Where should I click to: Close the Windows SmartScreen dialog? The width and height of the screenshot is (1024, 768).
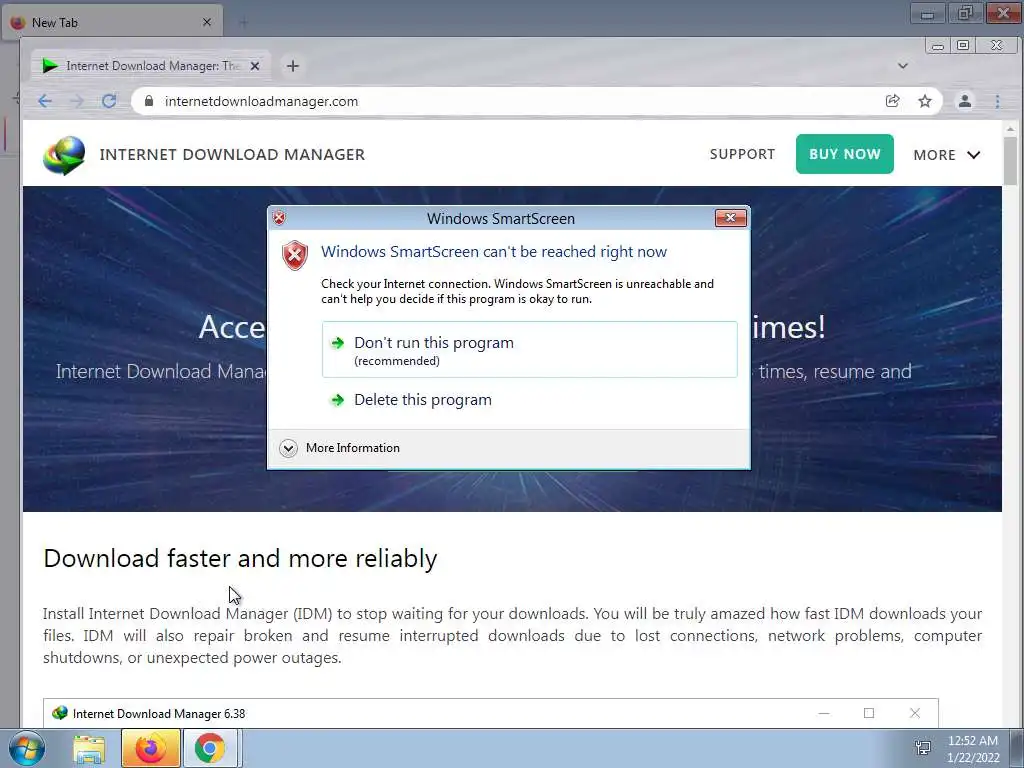[x=730, y=218]
